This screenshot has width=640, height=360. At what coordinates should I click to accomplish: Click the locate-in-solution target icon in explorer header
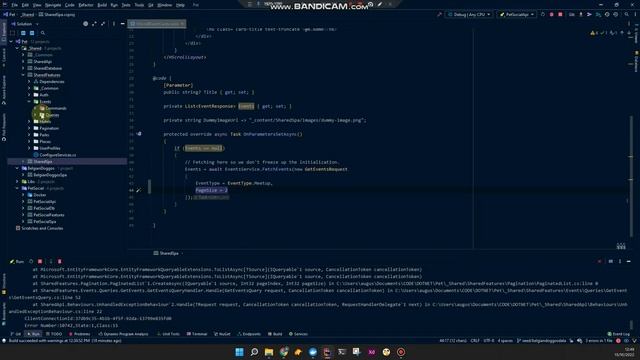pos(85,24)
